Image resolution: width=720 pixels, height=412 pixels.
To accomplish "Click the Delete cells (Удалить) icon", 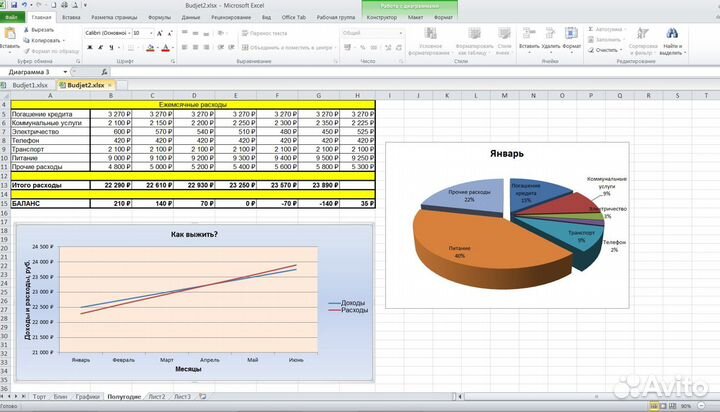I will [x=550, y=34].
